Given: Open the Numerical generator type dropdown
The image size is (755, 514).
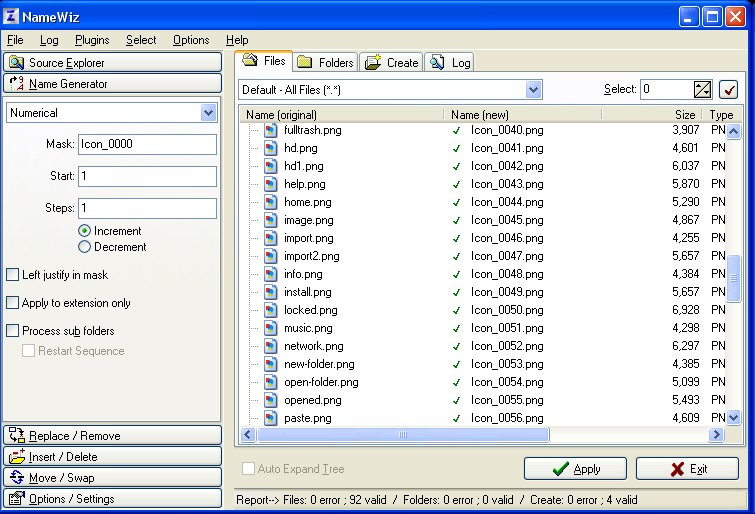Looking at the screenshot, I should [208, 113].
